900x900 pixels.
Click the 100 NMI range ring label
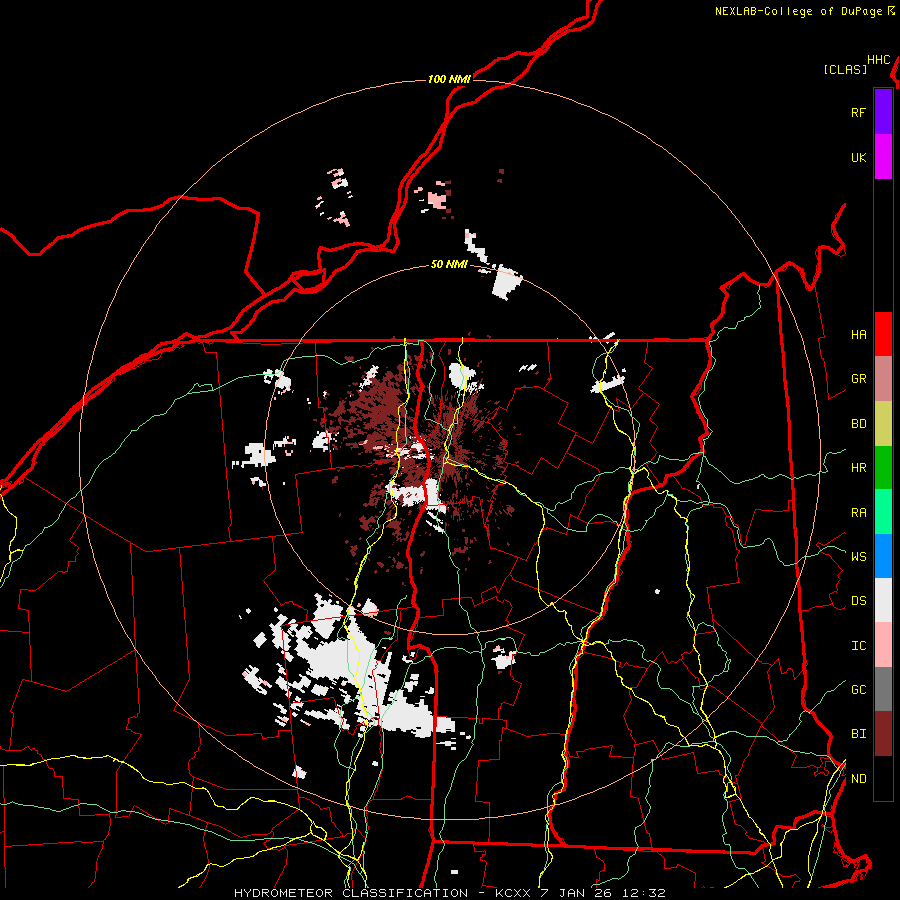tap(449, 79)
